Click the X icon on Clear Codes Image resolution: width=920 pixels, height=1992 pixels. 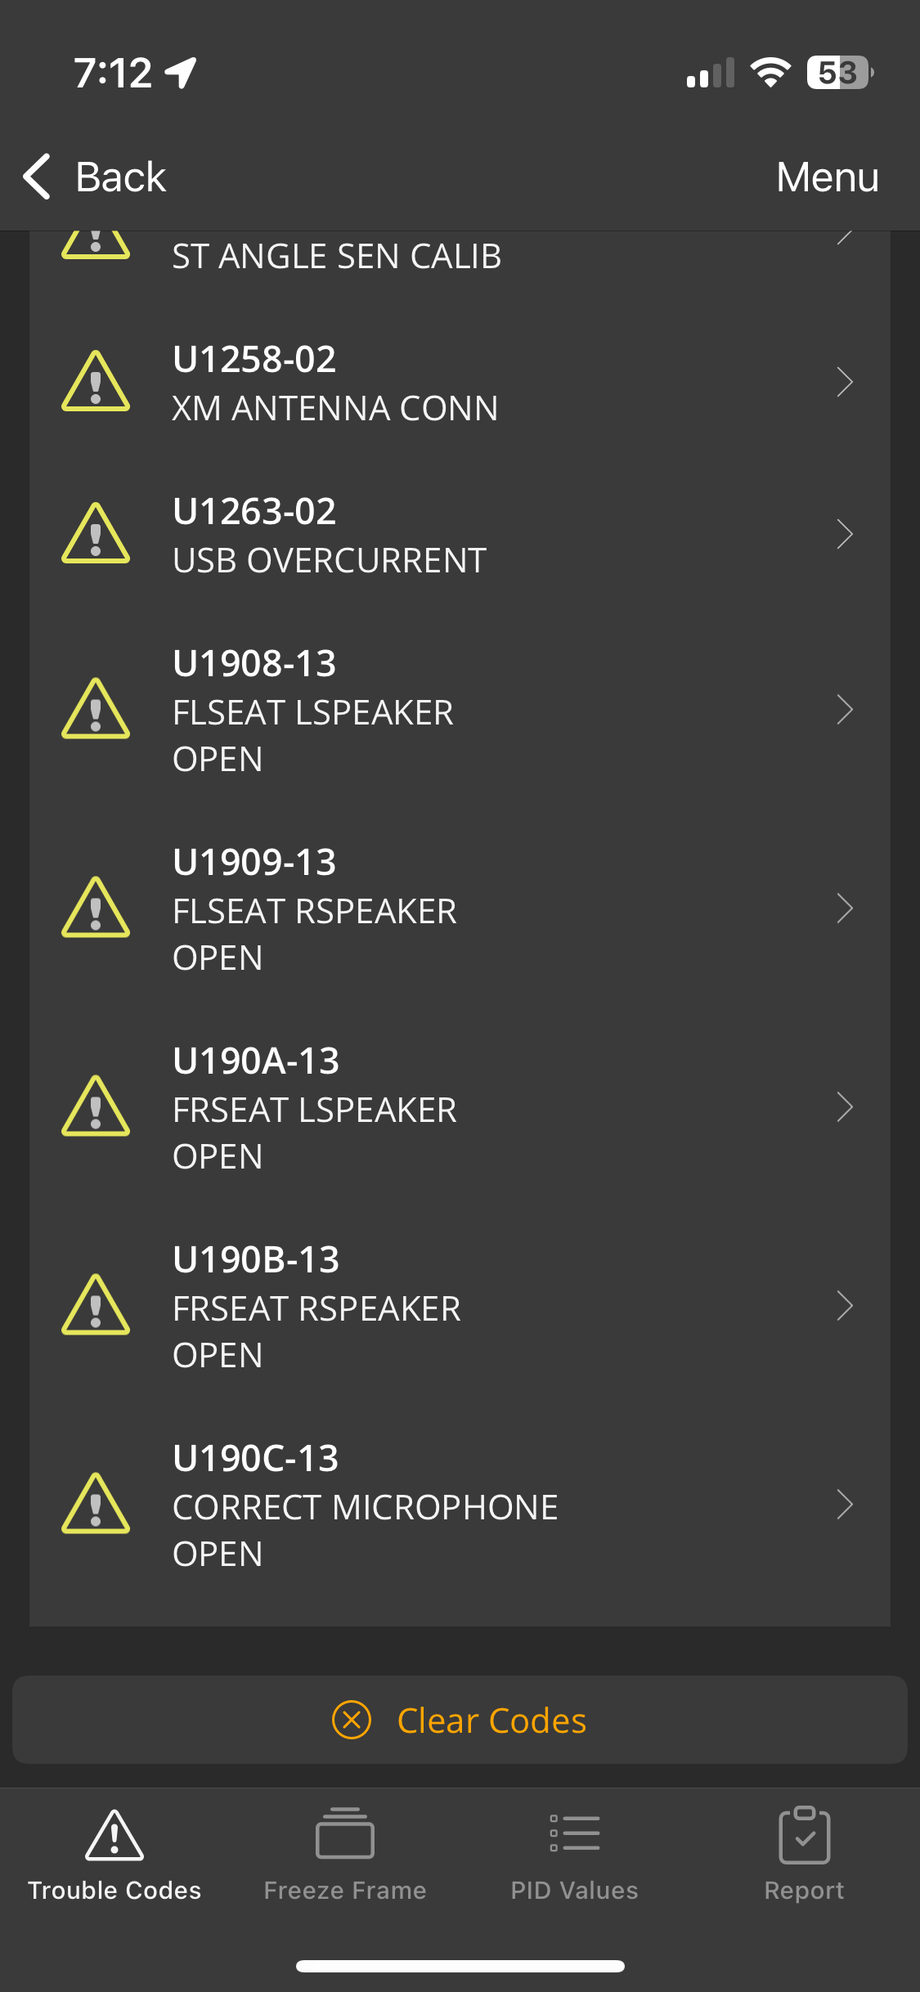coord(351,1720)
